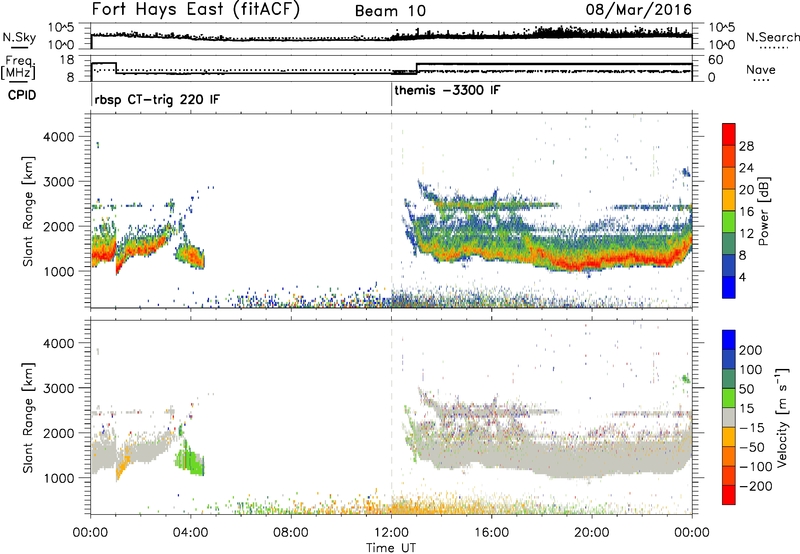Click the red -200 m/s velocity band
Image resolution: width=800 pixels, height=554 pixels.
729,495
